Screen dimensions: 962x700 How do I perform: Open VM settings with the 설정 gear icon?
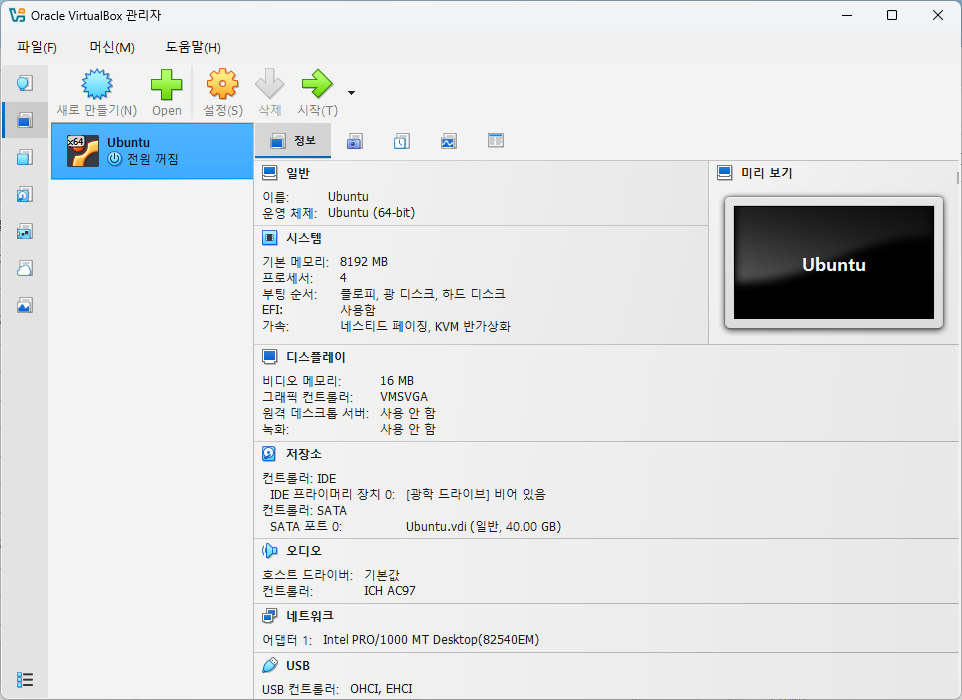pyautogui.click(x=222, y=85)
